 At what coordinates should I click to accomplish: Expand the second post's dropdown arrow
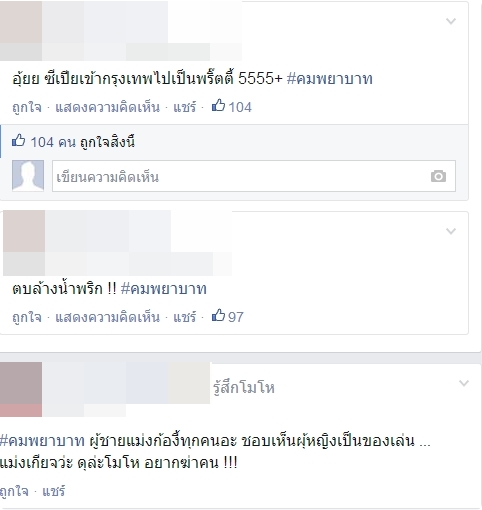[451, 231]
